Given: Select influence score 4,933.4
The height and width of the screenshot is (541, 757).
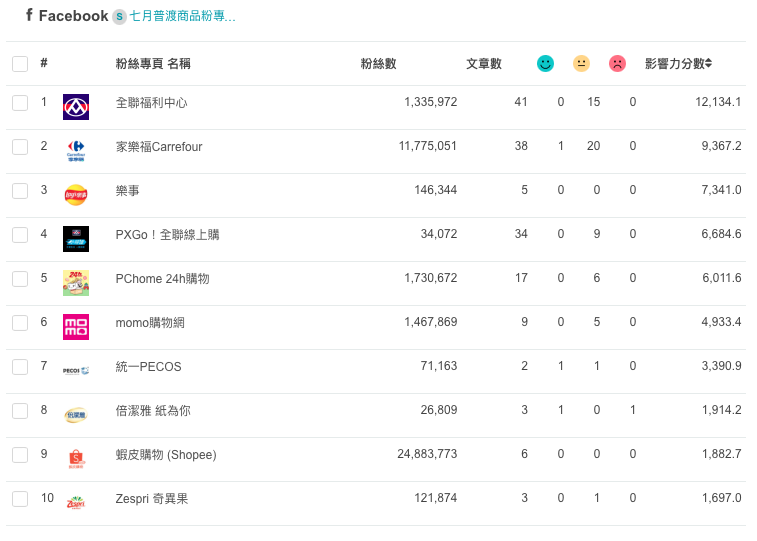Looking at the screenshot, I should pyautogui.click(x=721, y=321).
